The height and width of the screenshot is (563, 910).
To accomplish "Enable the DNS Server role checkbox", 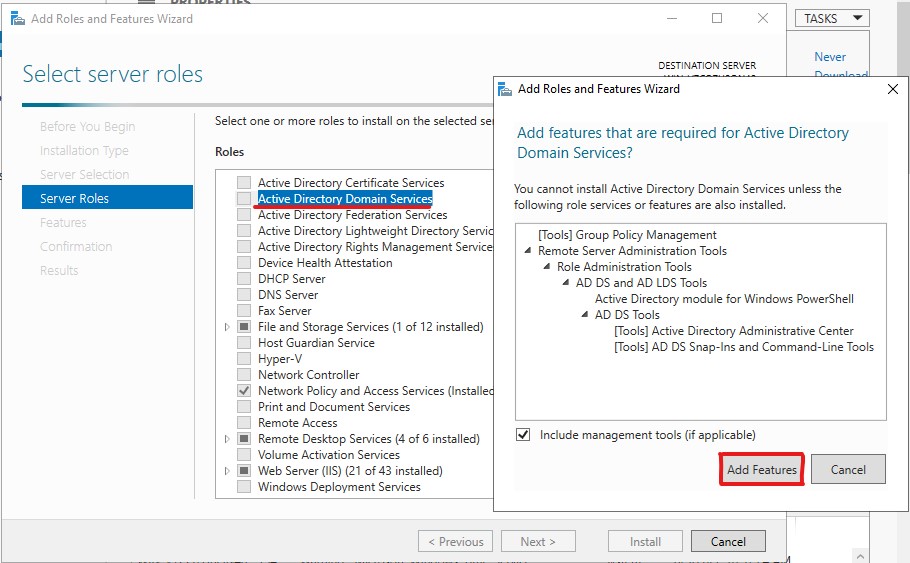I will [244, 294].
